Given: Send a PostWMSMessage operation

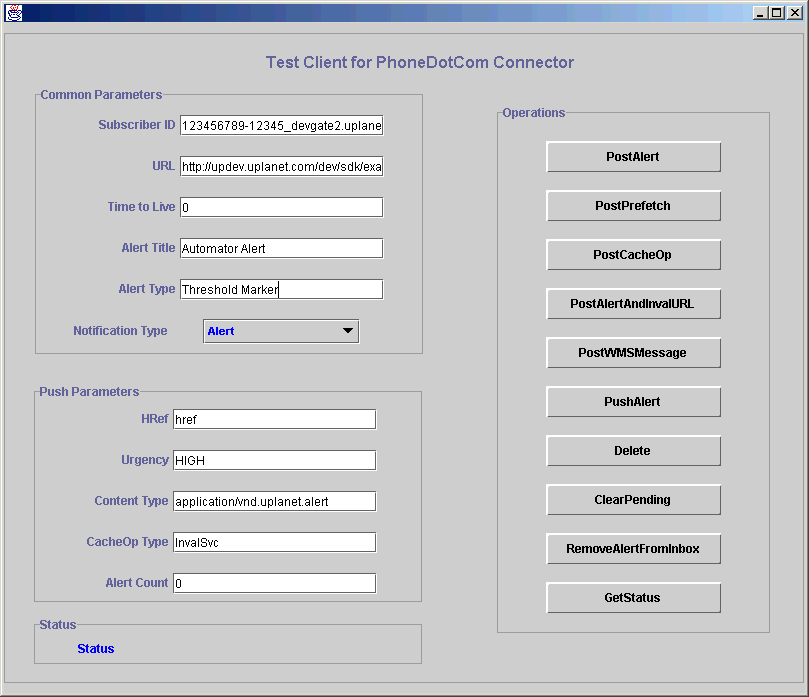Looking at the screenshot, I should click(x=633, y=352).
